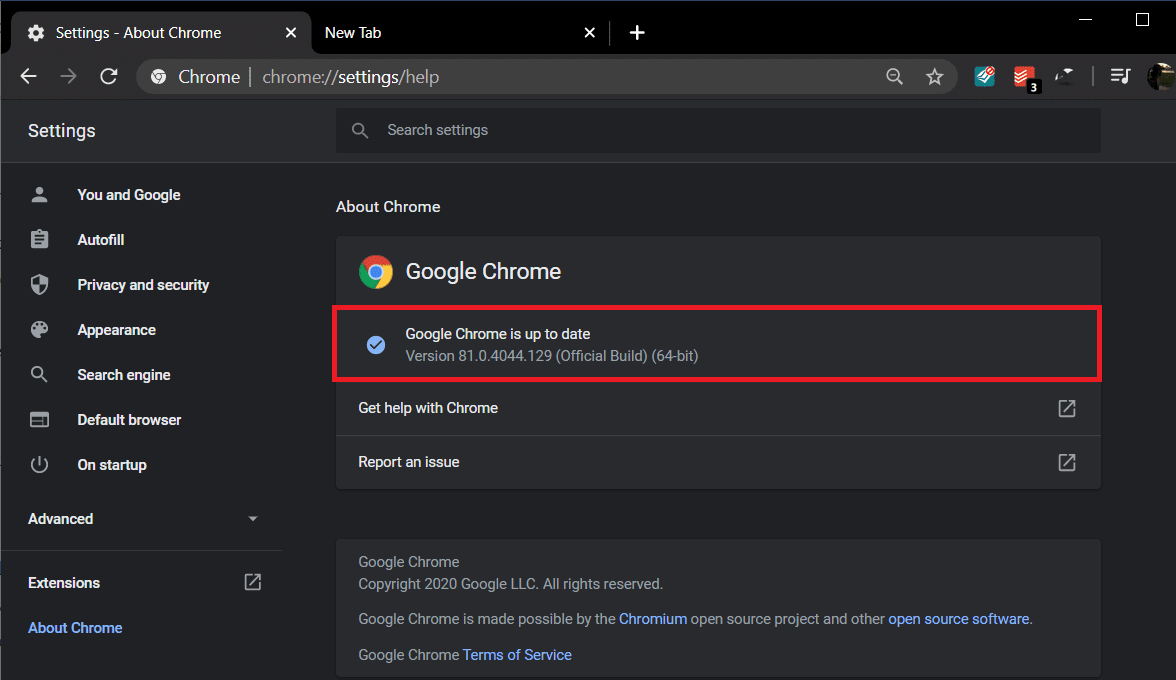Screen dimensions: 1176x680
Task: Click the Autofill icon in the sidebar
Action: pos(39,239)
